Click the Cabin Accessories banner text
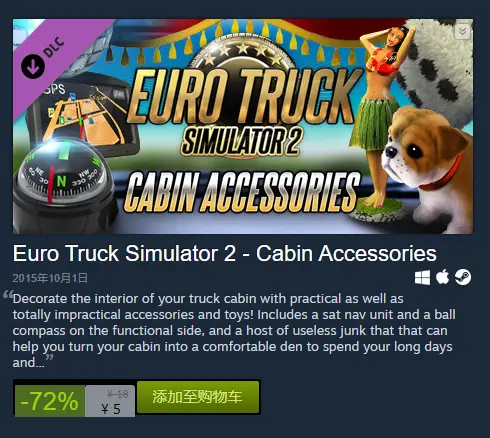 pos(242,192)
